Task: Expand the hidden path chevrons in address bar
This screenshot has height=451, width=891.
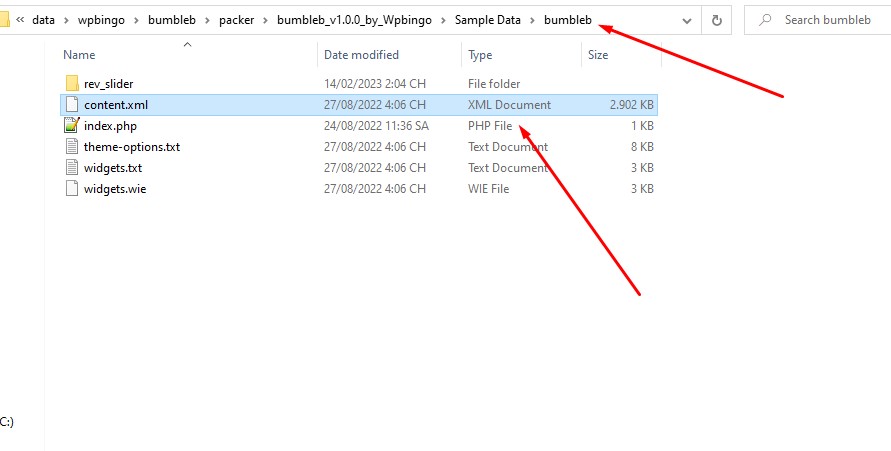Action: click(20, 20)
